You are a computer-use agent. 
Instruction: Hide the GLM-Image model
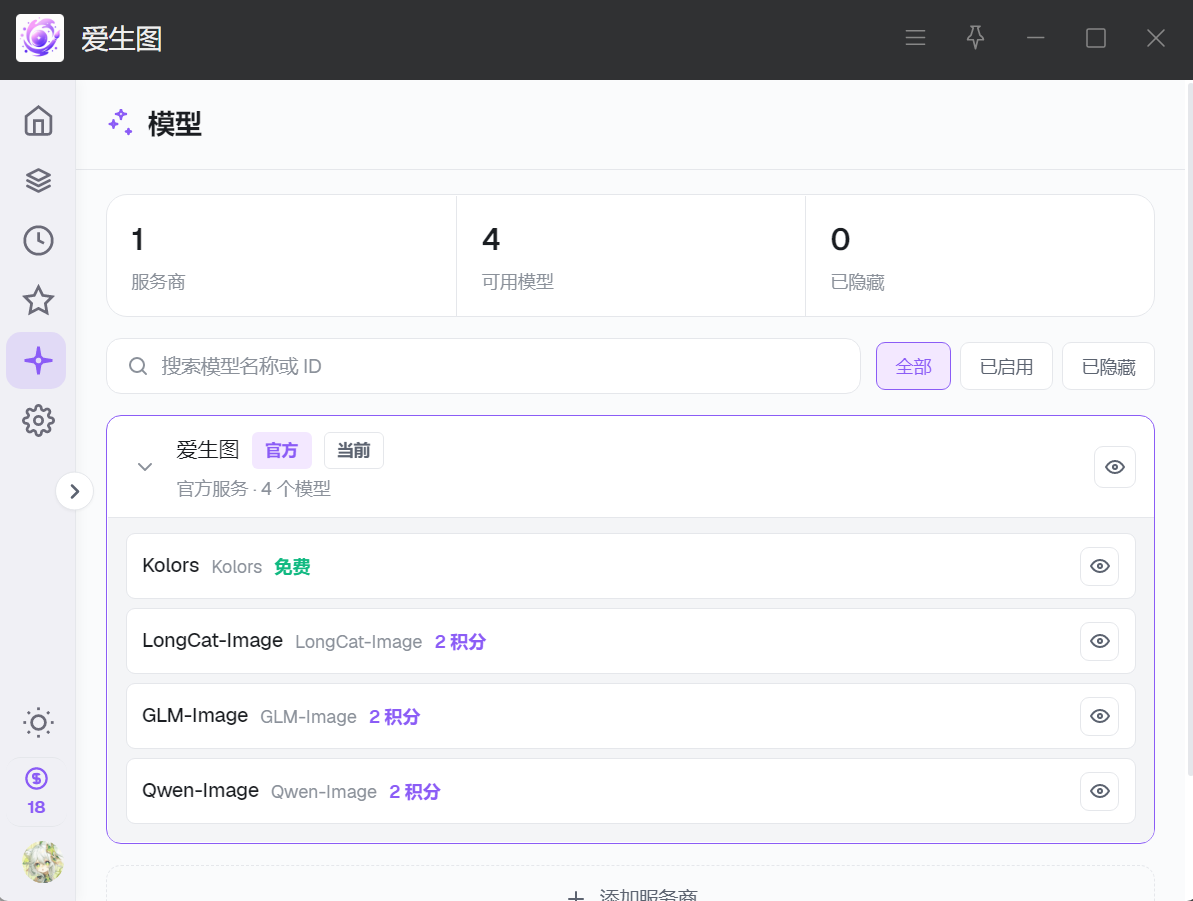coord(1099,716)
